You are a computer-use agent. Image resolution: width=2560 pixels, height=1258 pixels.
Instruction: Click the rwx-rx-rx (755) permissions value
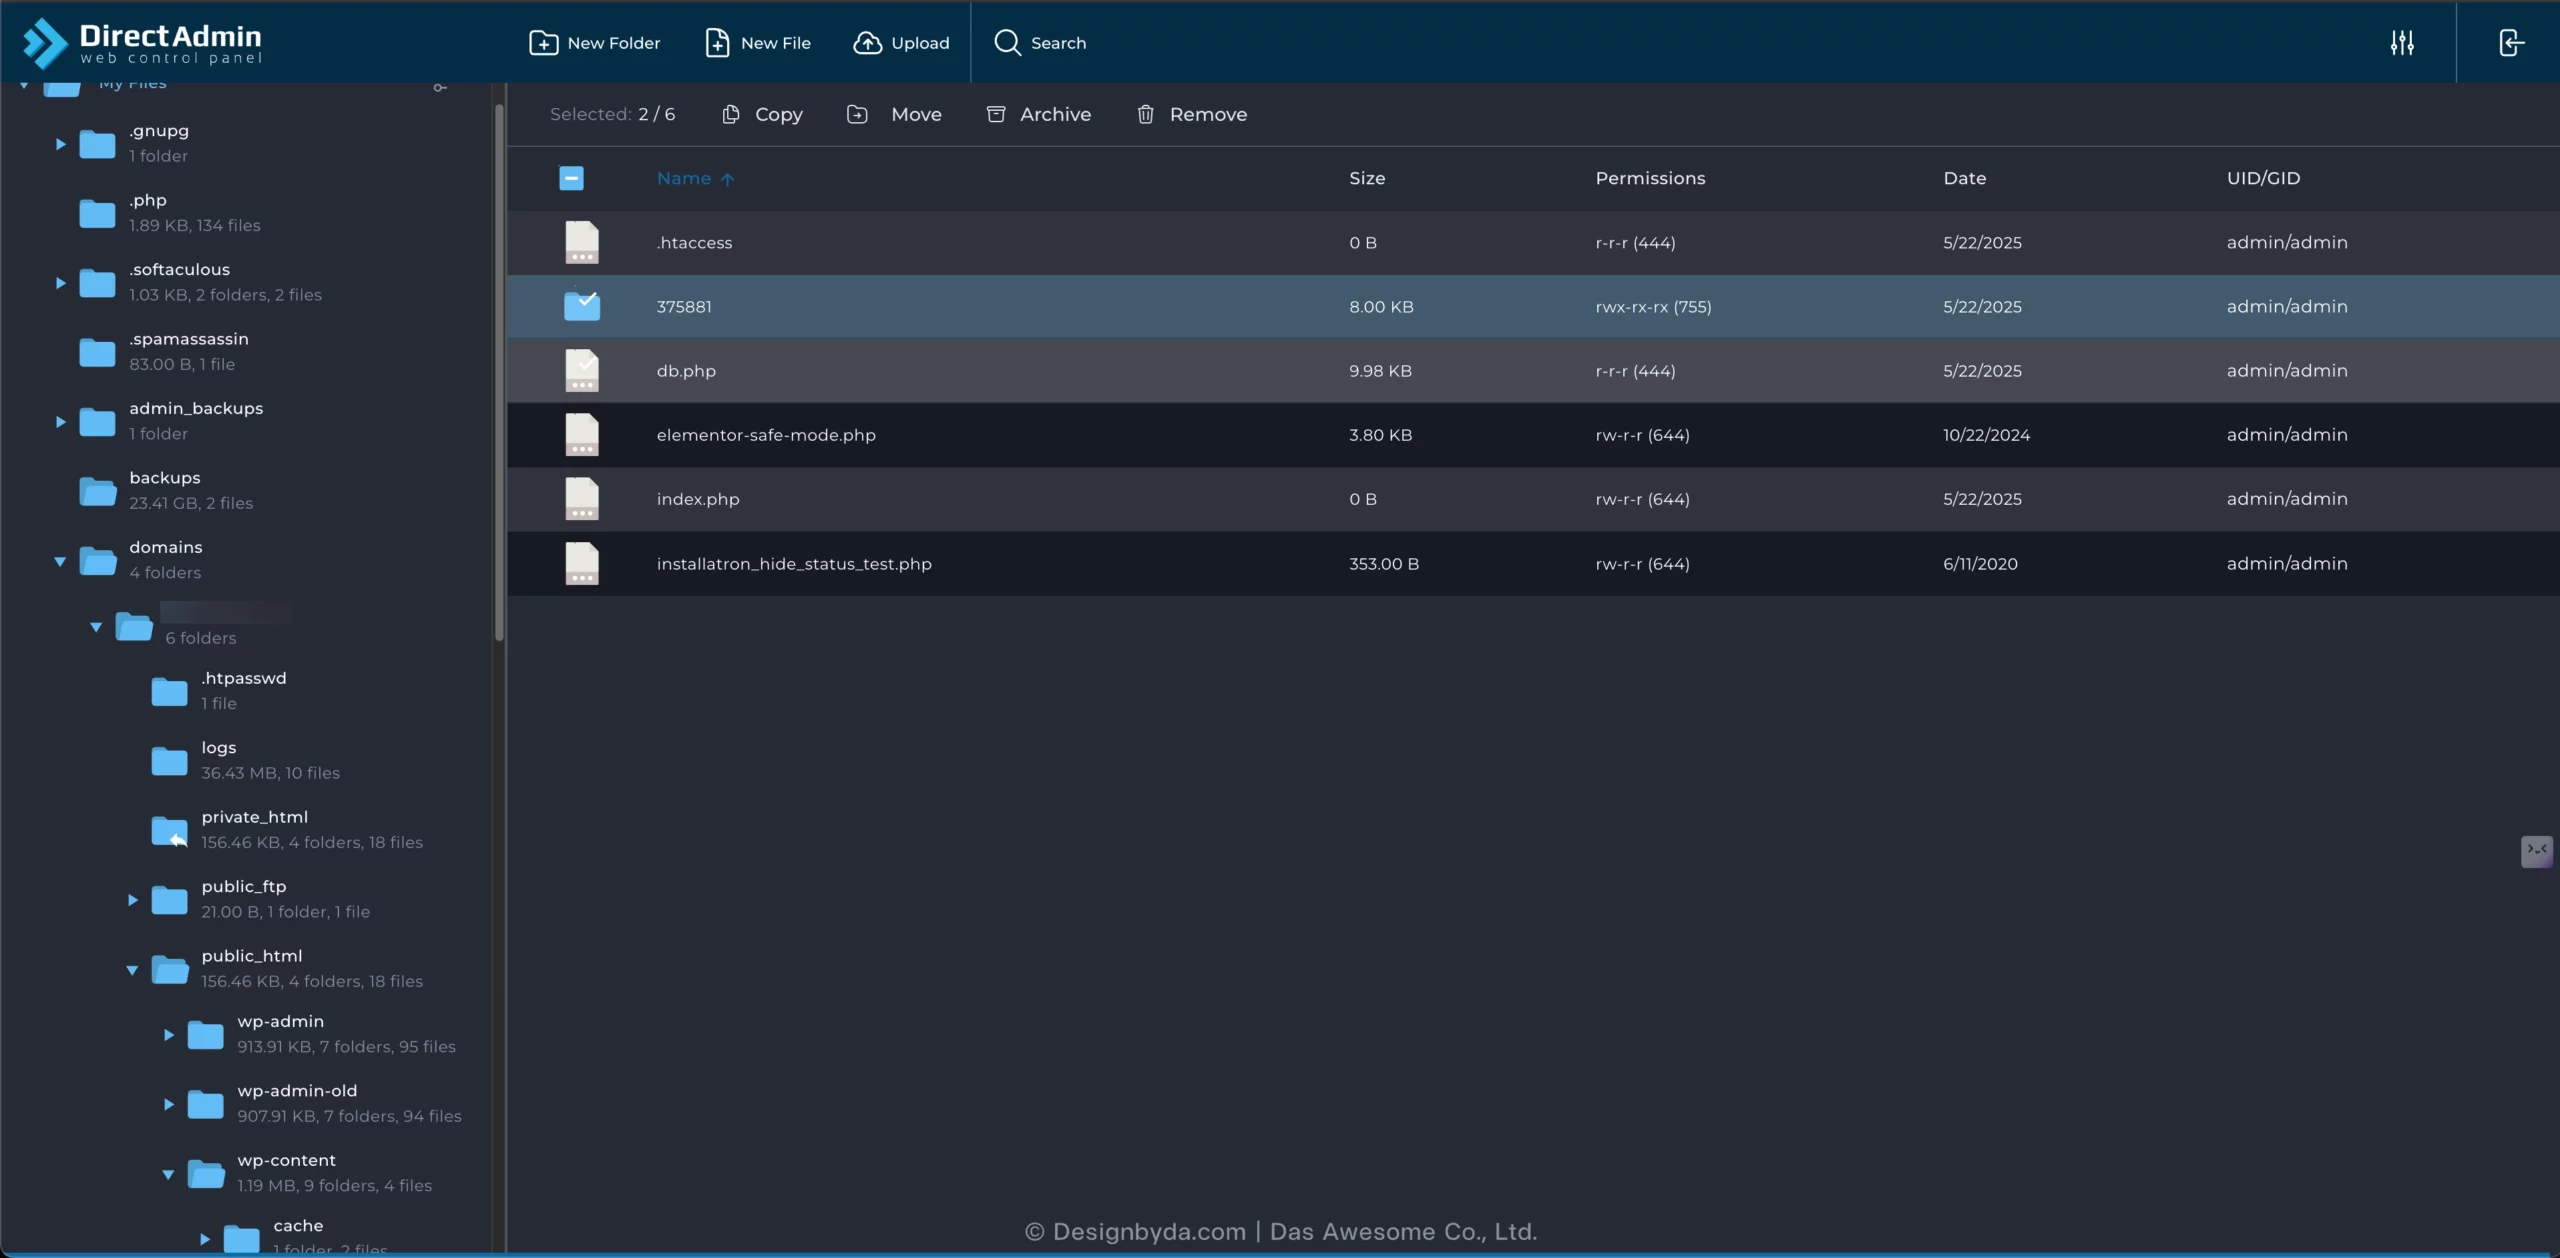tap(1653, 307)
